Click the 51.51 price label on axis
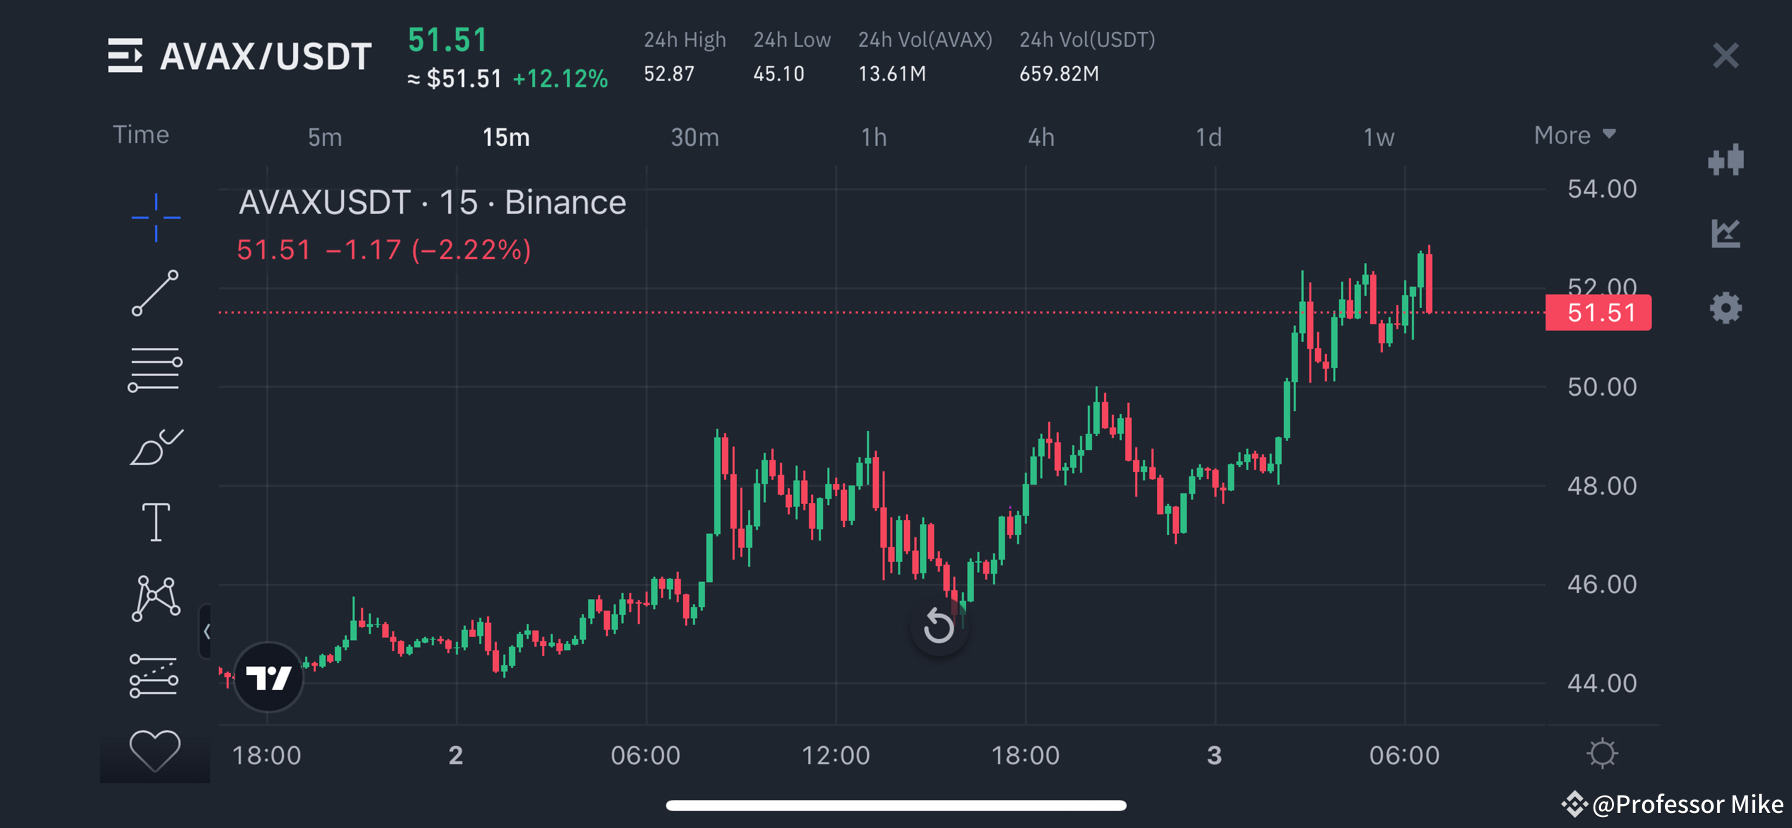 [x=1598, y=312]
